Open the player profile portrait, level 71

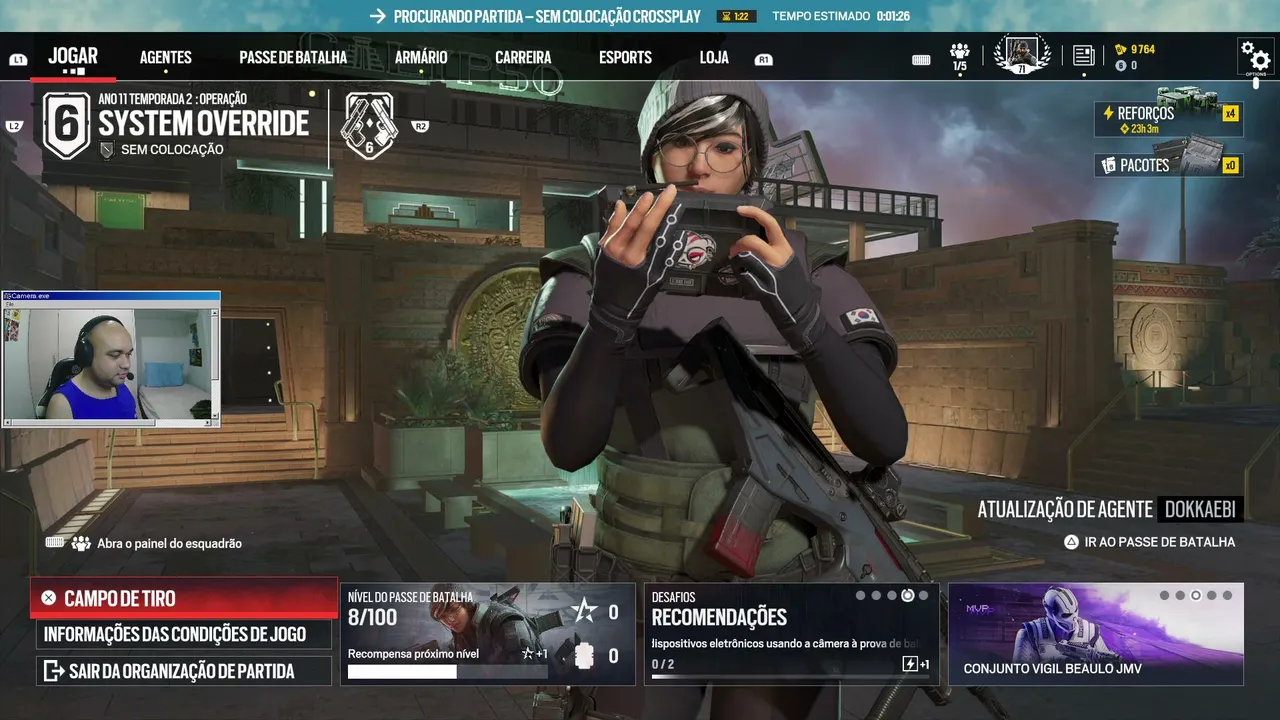(1021, 55)
